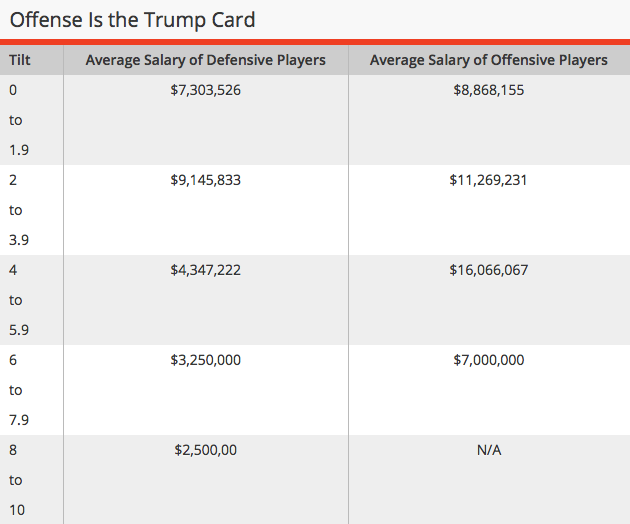This screenshot has height=524, width=630.
Task: Click the red divider line under the title
Action: (315, 42)
